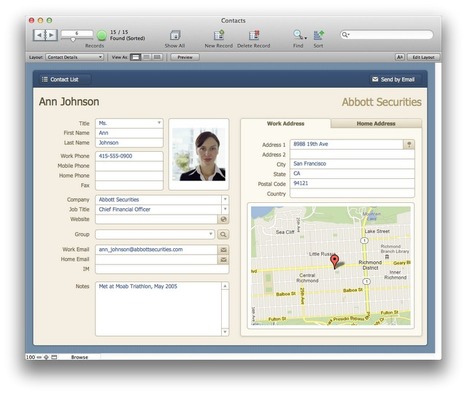Open website globe icon next to Website
The image size is (467, 395).
pyautogui.click(x=223, y=219)
